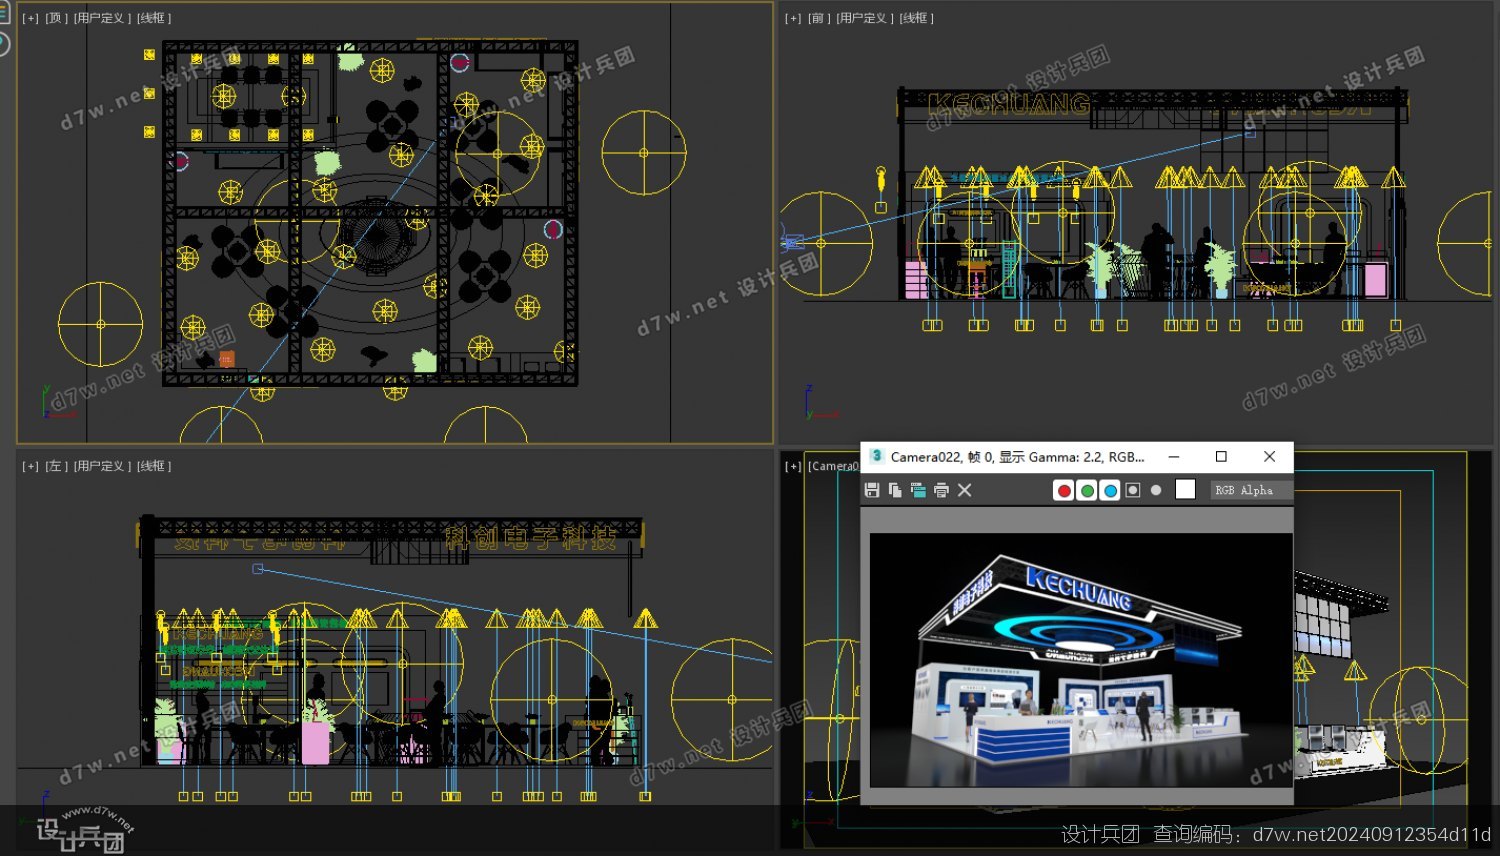
Task: Open the [+] menu of the camera viewport
Action: coord(793,466)
